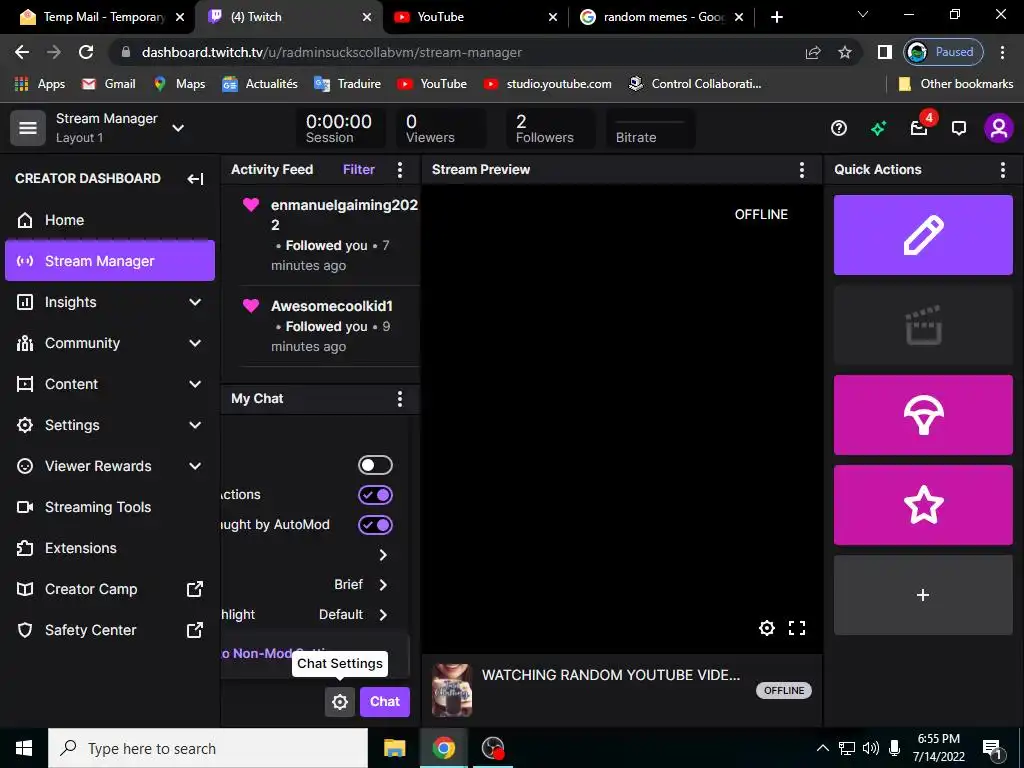Open File Explorer from taskbar
This screenshot has width=1024, height=768.
(x=394, y=748)
